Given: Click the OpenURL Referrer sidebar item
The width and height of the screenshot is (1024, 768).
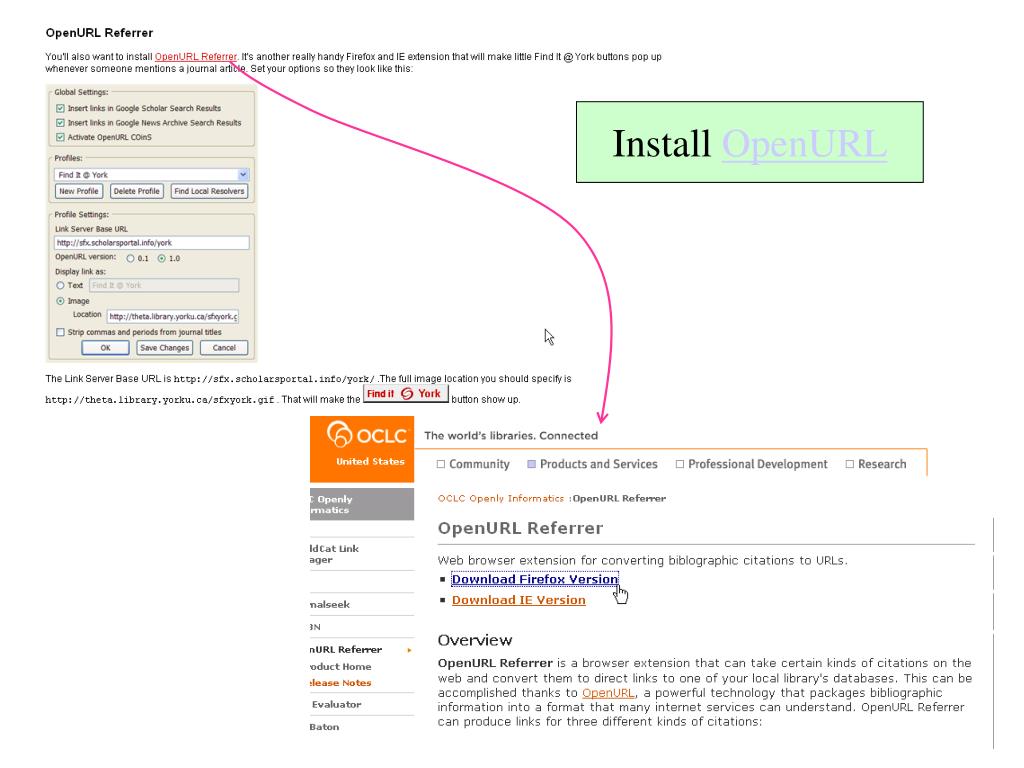Looking at the screenshot, I should coord(346,650).
